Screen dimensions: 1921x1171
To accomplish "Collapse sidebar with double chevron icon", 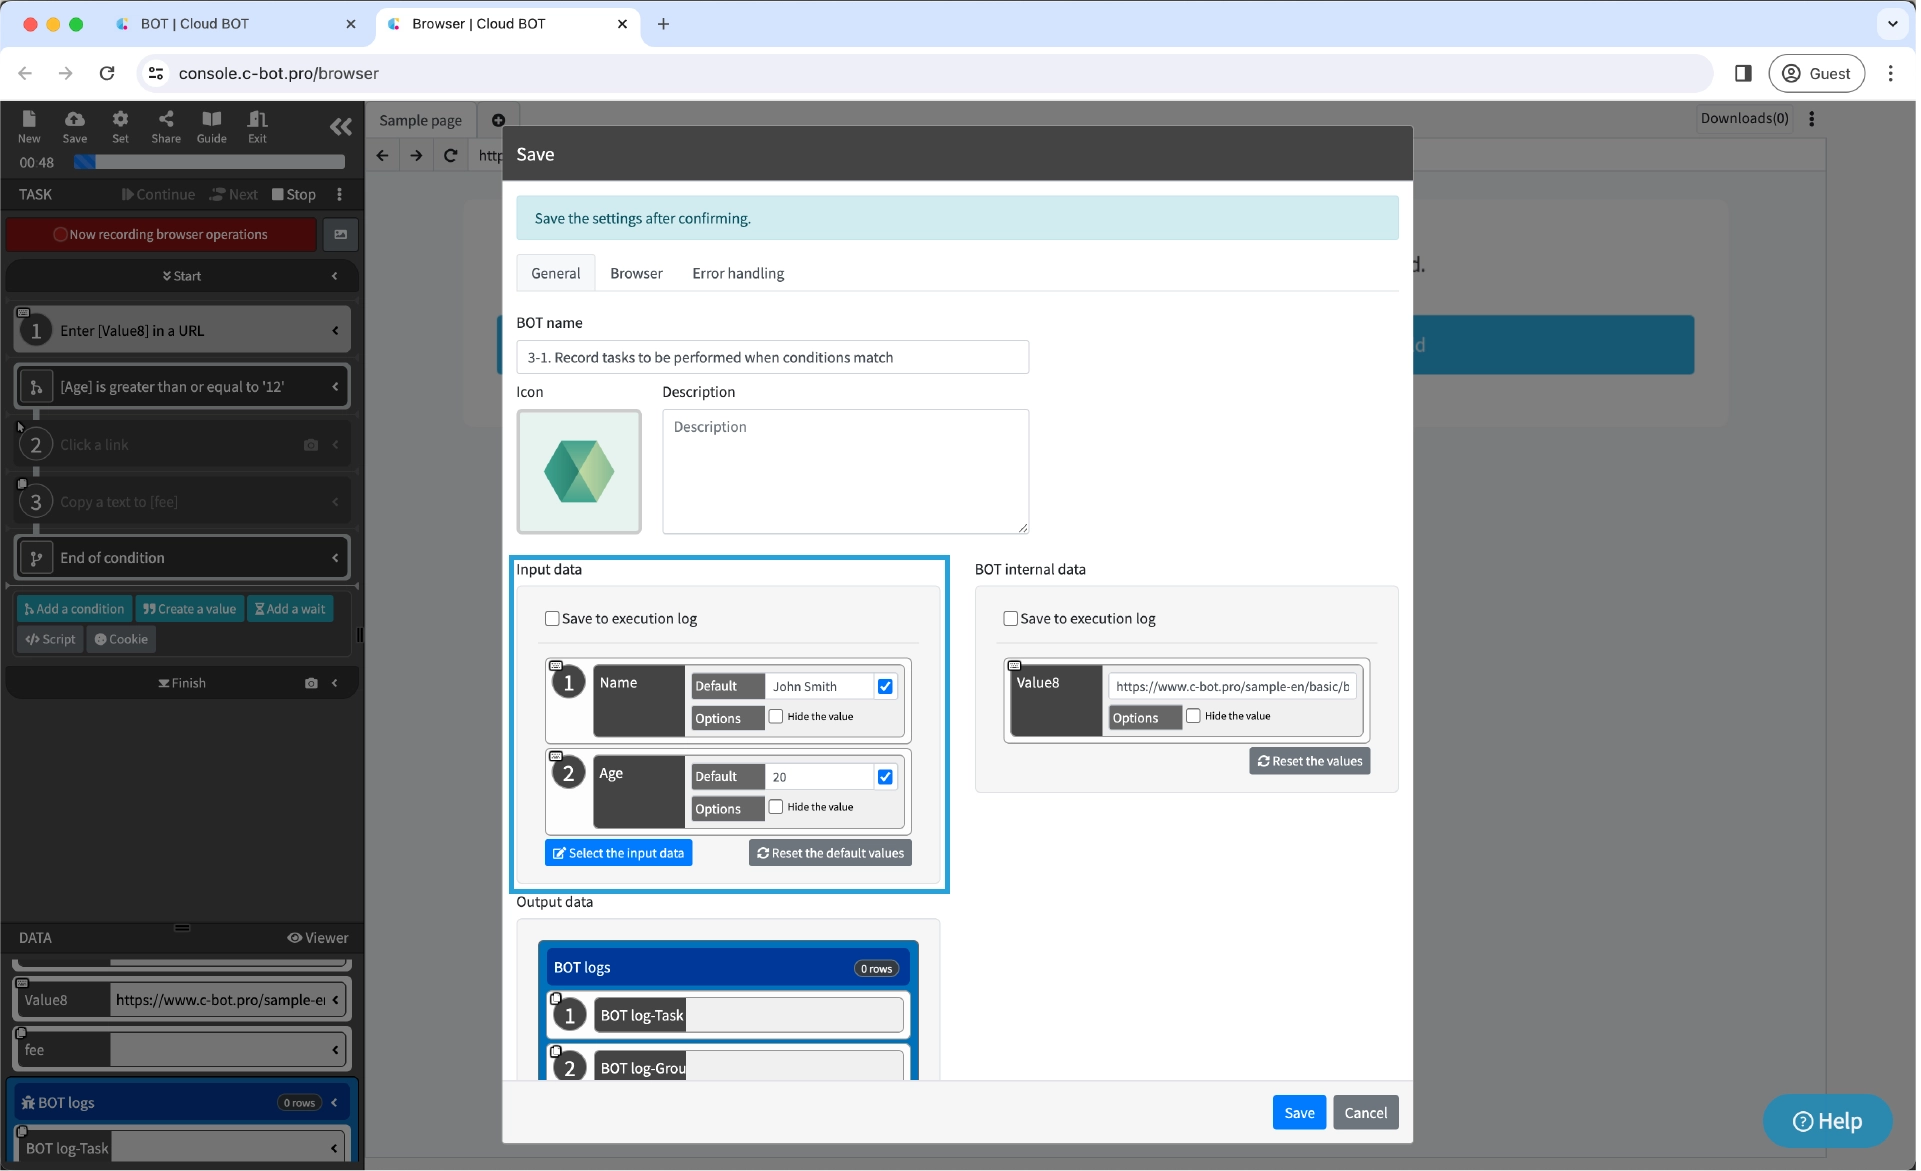I will click(340, 127).
